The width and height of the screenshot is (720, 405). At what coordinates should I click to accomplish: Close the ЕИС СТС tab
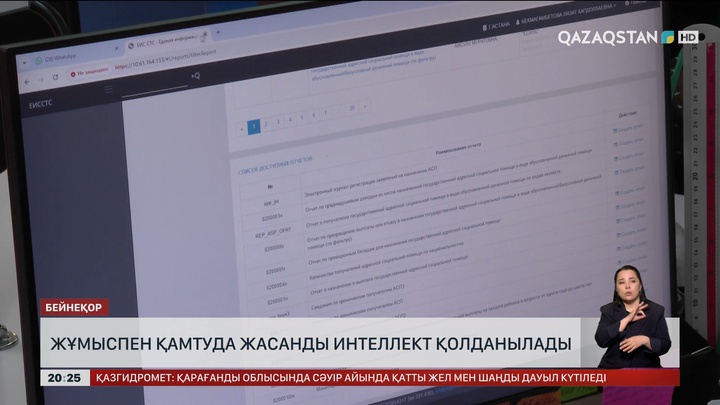point(205,34)
